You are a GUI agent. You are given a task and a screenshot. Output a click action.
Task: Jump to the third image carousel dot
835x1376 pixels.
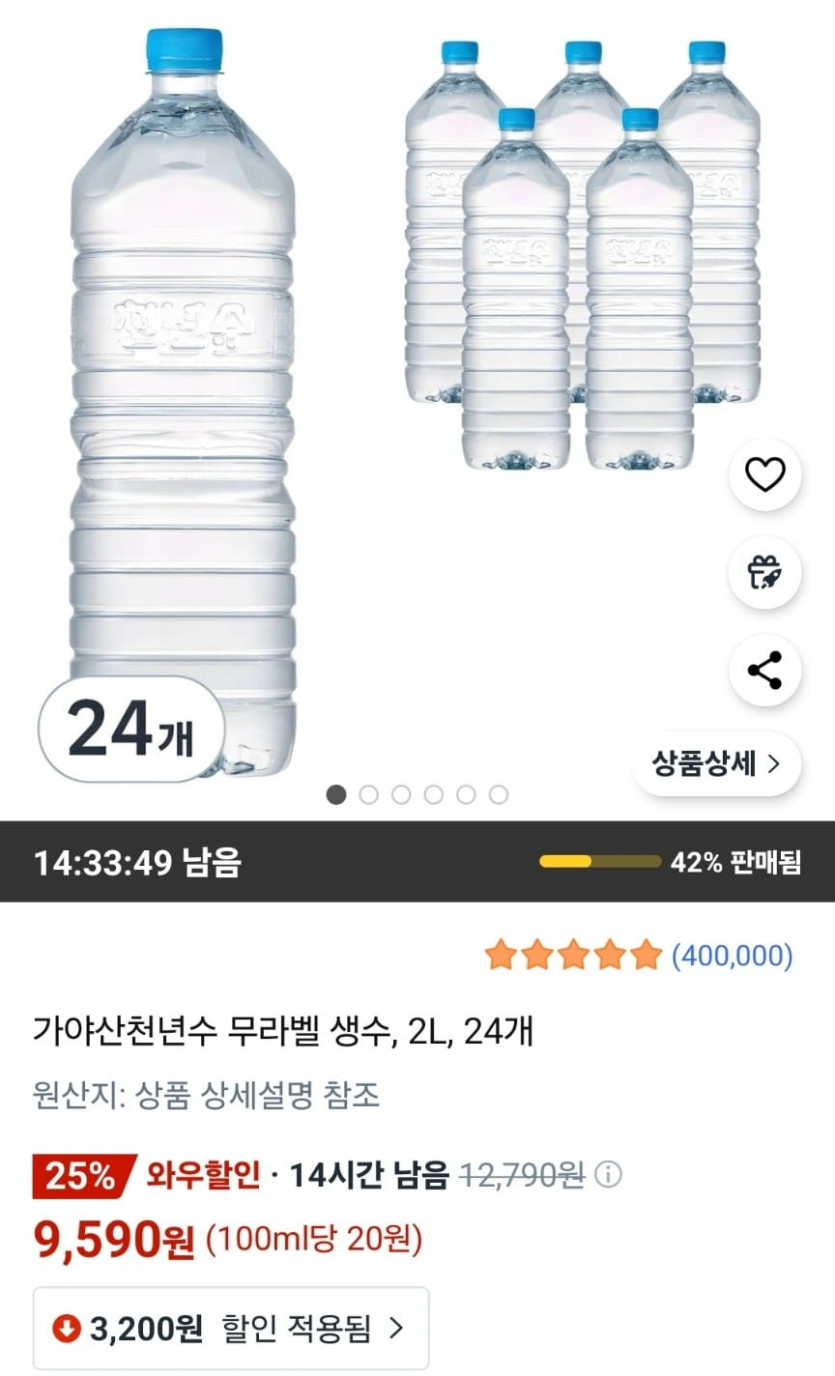(x=401, y=795)
